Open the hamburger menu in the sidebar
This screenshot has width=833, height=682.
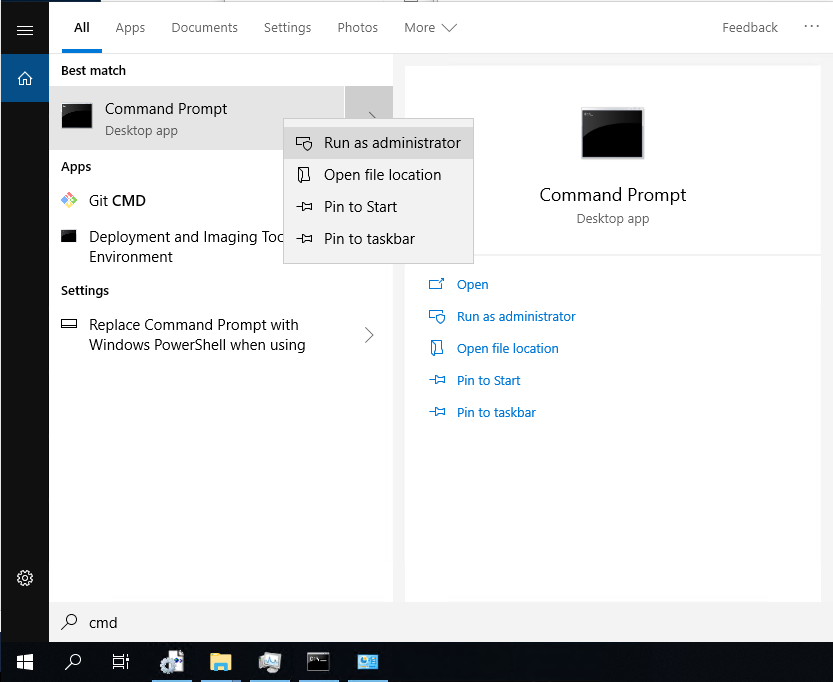coord(25,30)
